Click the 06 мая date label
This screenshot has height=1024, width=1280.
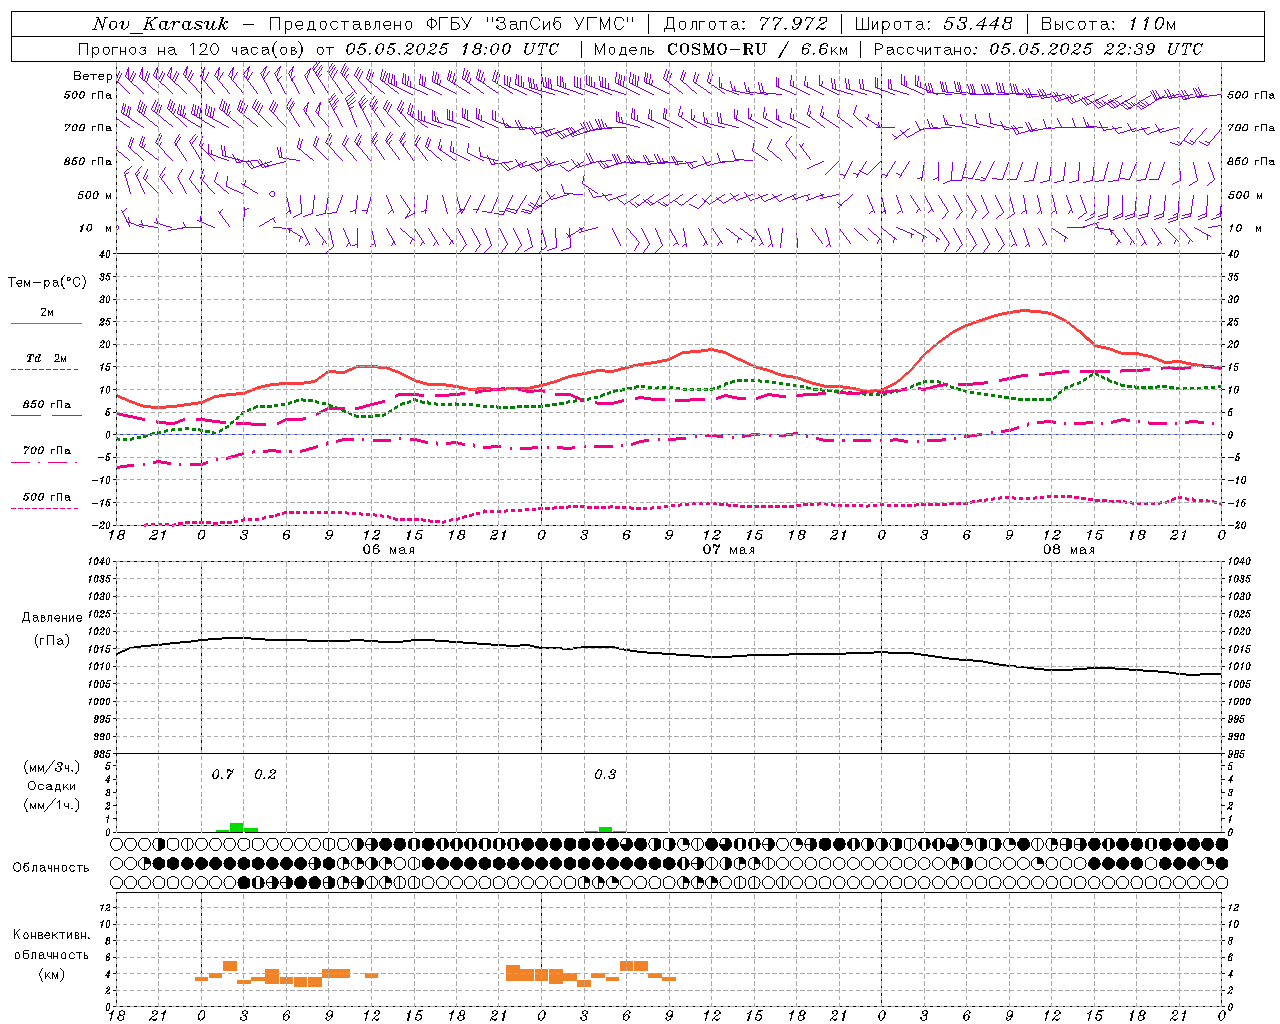click(x=388, y=550)
